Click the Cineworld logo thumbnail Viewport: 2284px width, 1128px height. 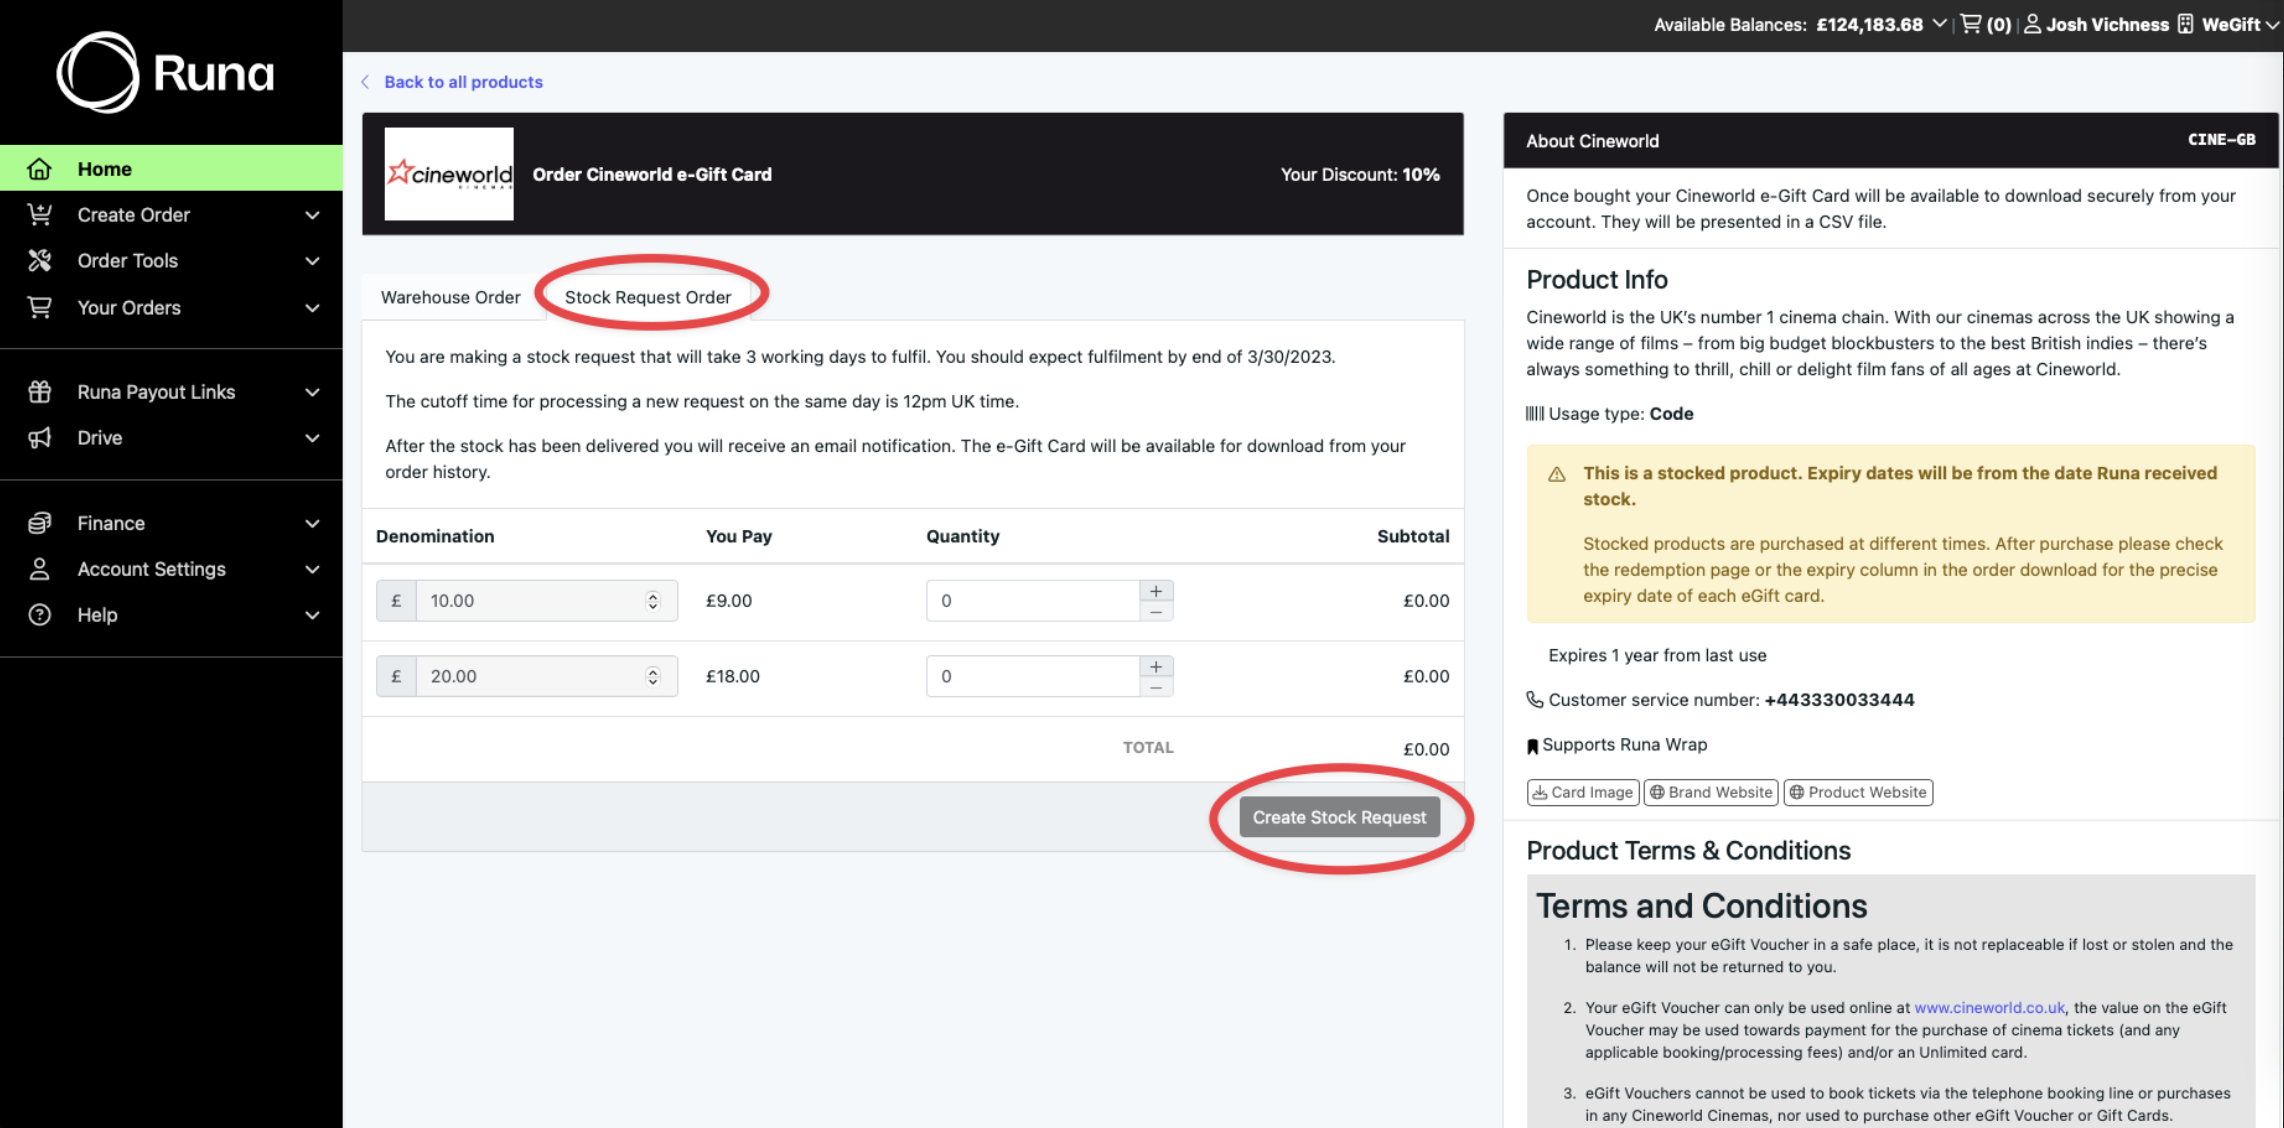pos(449,174)
